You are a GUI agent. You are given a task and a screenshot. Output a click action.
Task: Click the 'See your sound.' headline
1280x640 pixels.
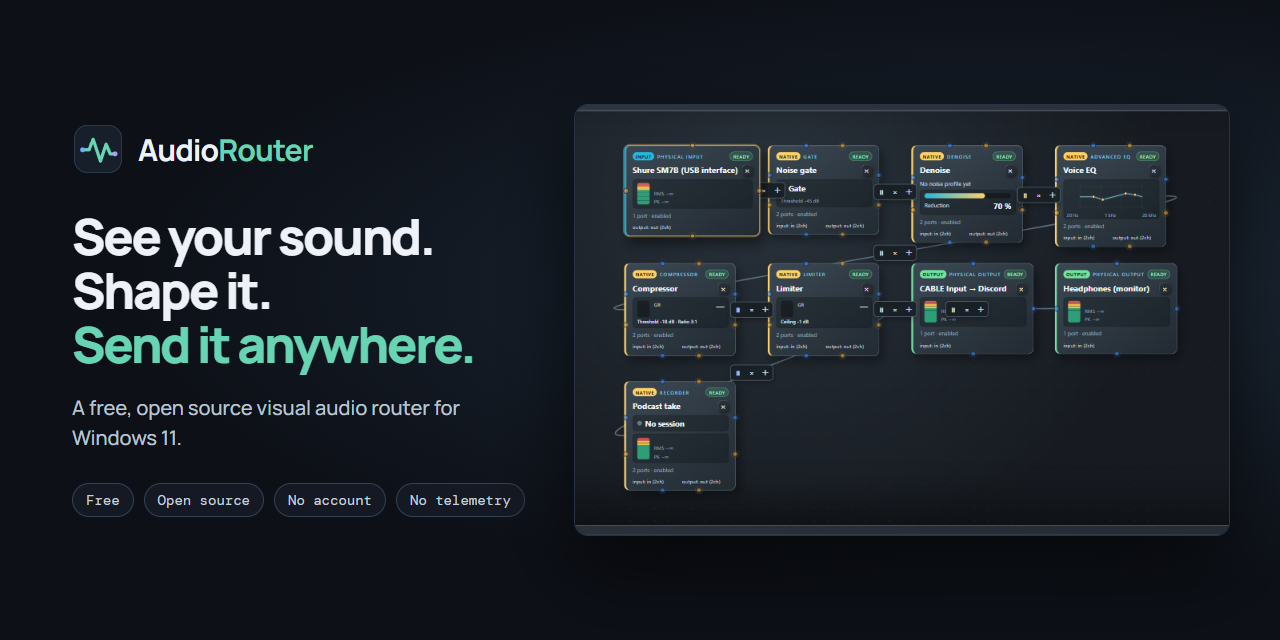pyautogui.click(x=252, y=238)
